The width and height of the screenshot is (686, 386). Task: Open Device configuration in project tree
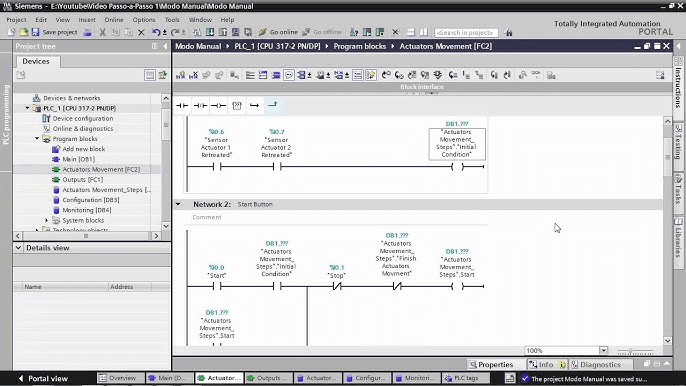tap(83, 119)
